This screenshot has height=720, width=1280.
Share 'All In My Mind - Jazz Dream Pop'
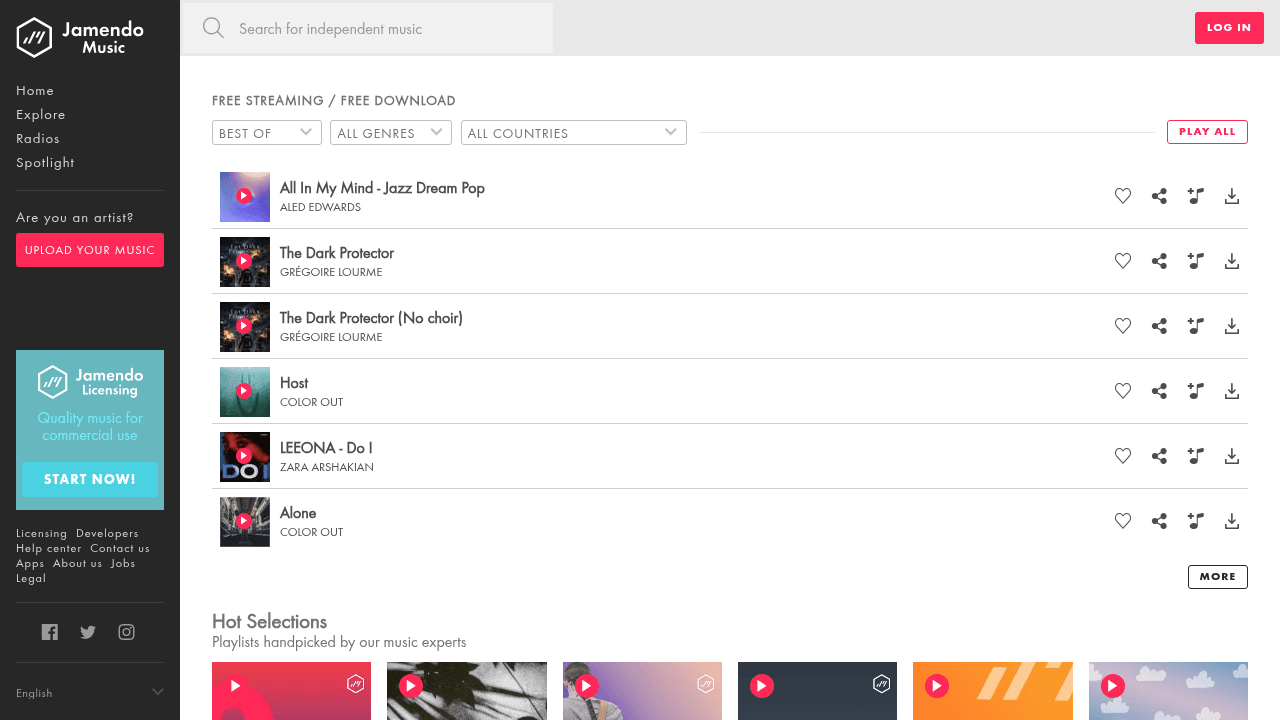(x=1159, y=196)
